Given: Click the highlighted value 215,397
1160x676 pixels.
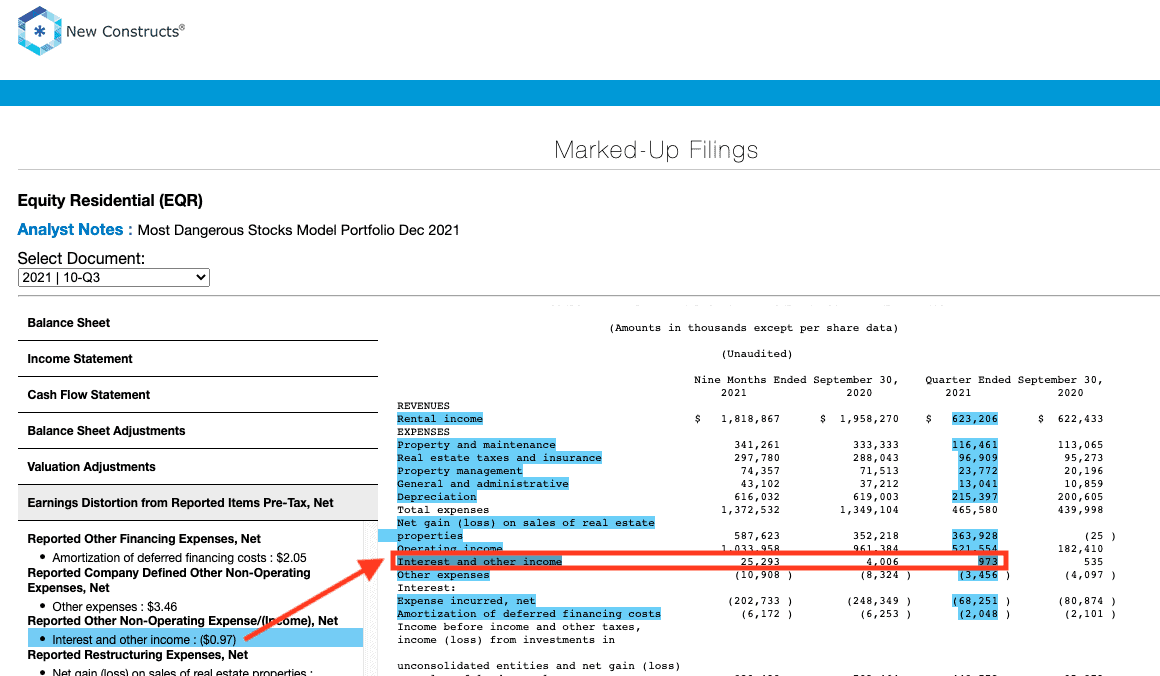Looking at the screenshot, I should [x=975, y=497].
